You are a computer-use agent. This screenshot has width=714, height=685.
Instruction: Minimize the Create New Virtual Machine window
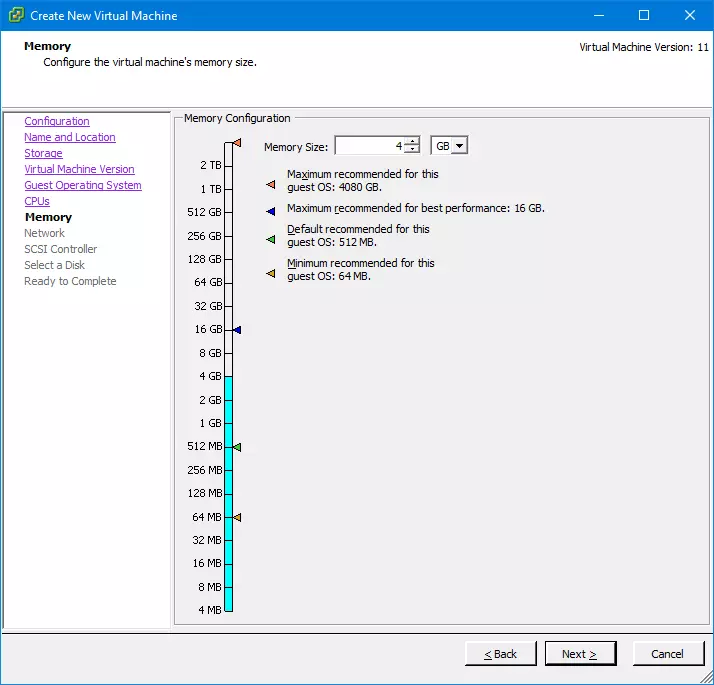[599, 15]
